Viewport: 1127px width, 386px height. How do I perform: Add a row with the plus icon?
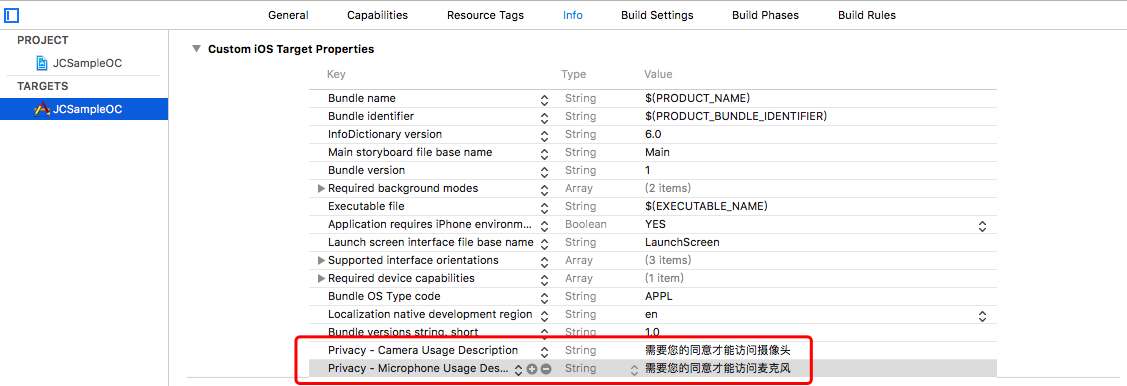[532, 369]
